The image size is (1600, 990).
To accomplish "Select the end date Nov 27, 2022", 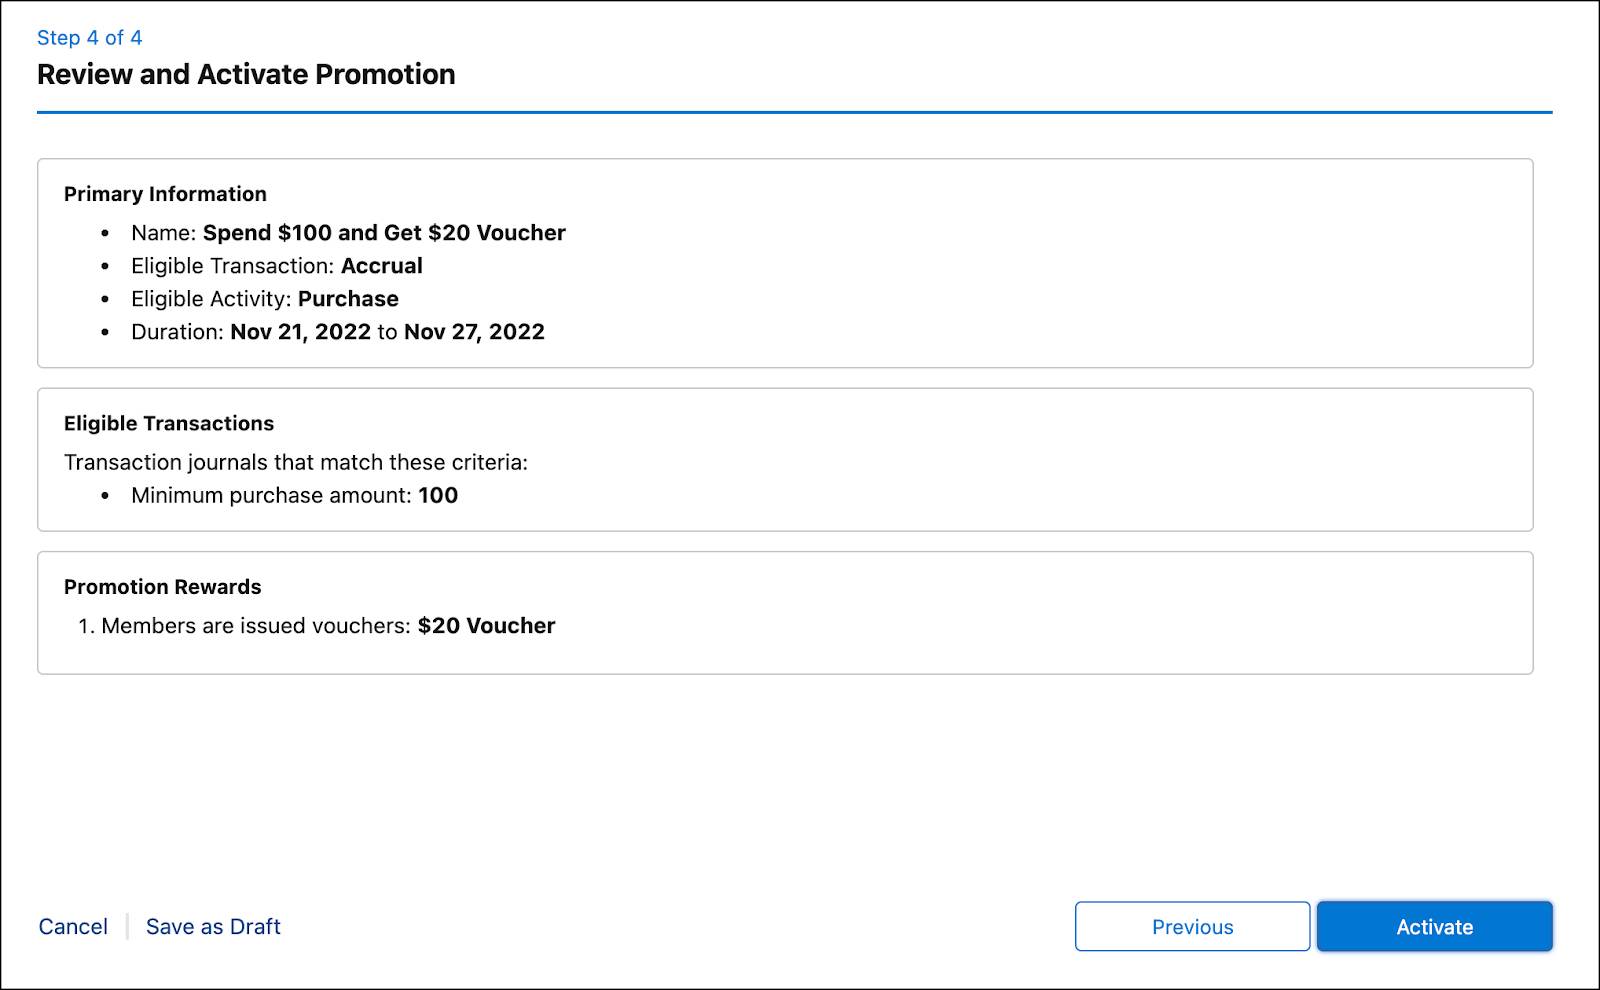I will click(x=475, y=331).
